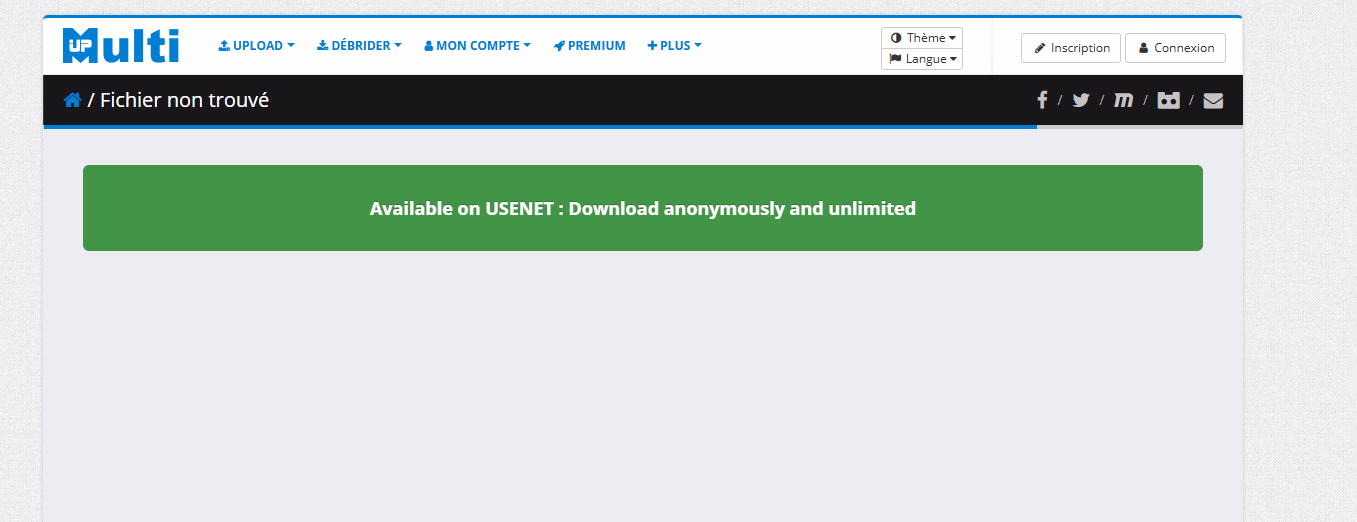Screen dimensions: 1357x522
Task: Click the Connexion button
Action: point(1175,48)
